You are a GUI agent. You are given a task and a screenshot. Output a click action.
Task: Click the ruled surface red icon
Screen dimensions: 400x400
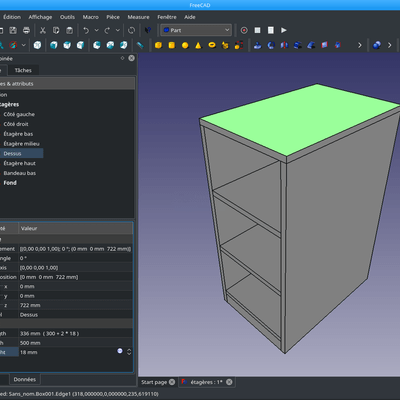pos(324,45)
